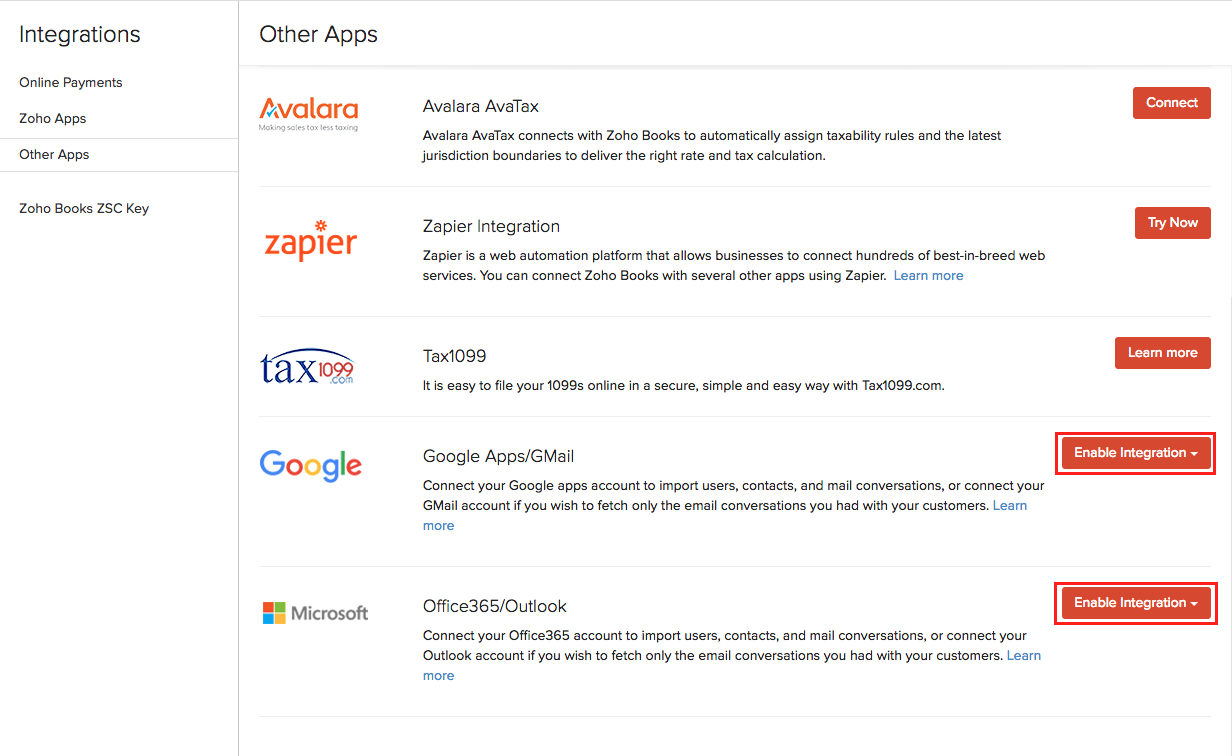Open Enable Integration dropdown for Office365/Outlook
Image resolution: width=1232 pixels, height=756 pixels.
pyautogui.click(x=1135, y=603)
